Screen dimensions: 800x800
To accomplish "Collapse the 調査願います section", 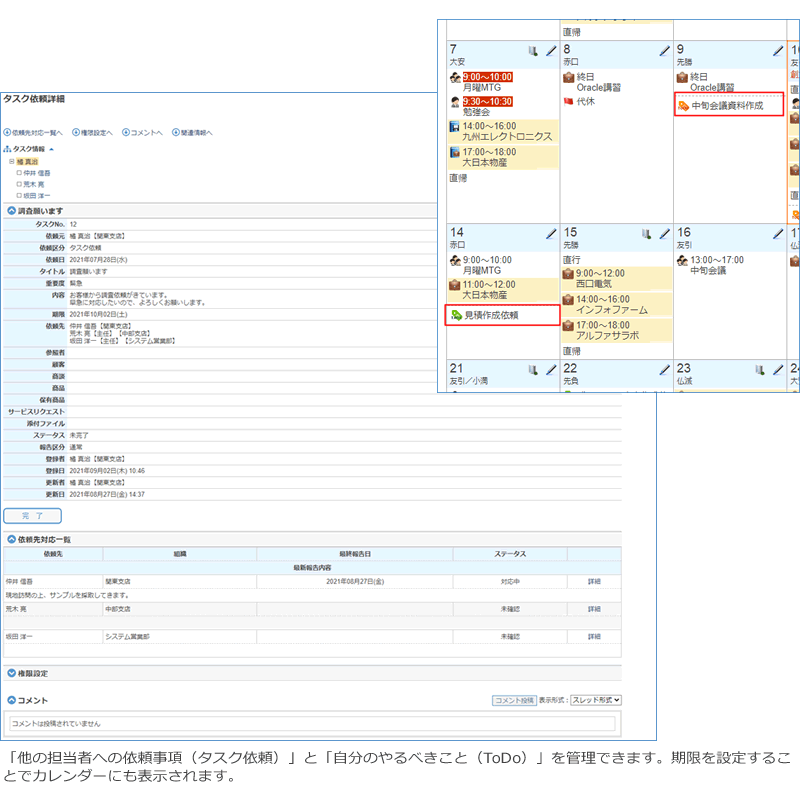I will click(11, 211).
